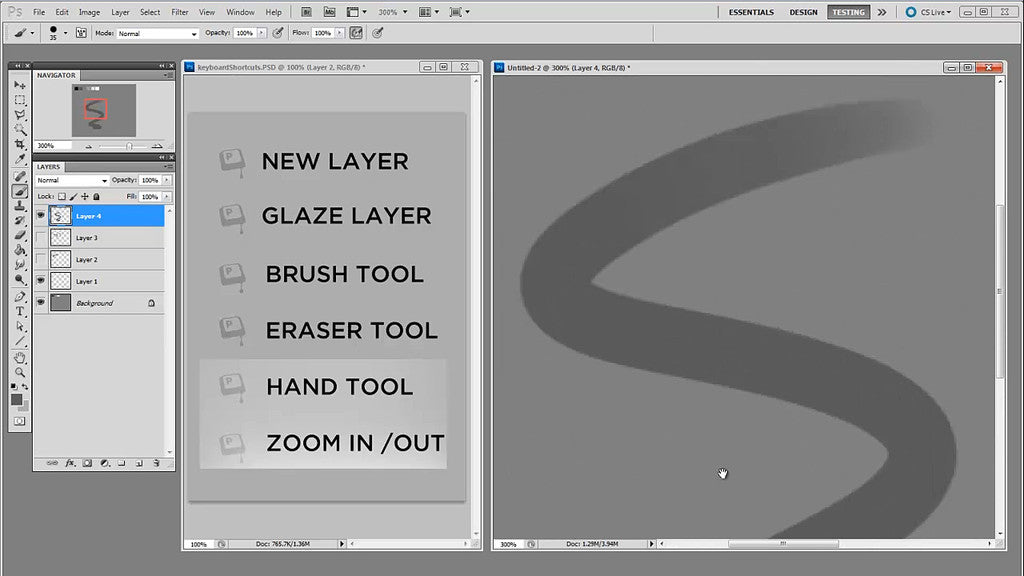Open the Flow slider arrow

[x=340, y=33]
